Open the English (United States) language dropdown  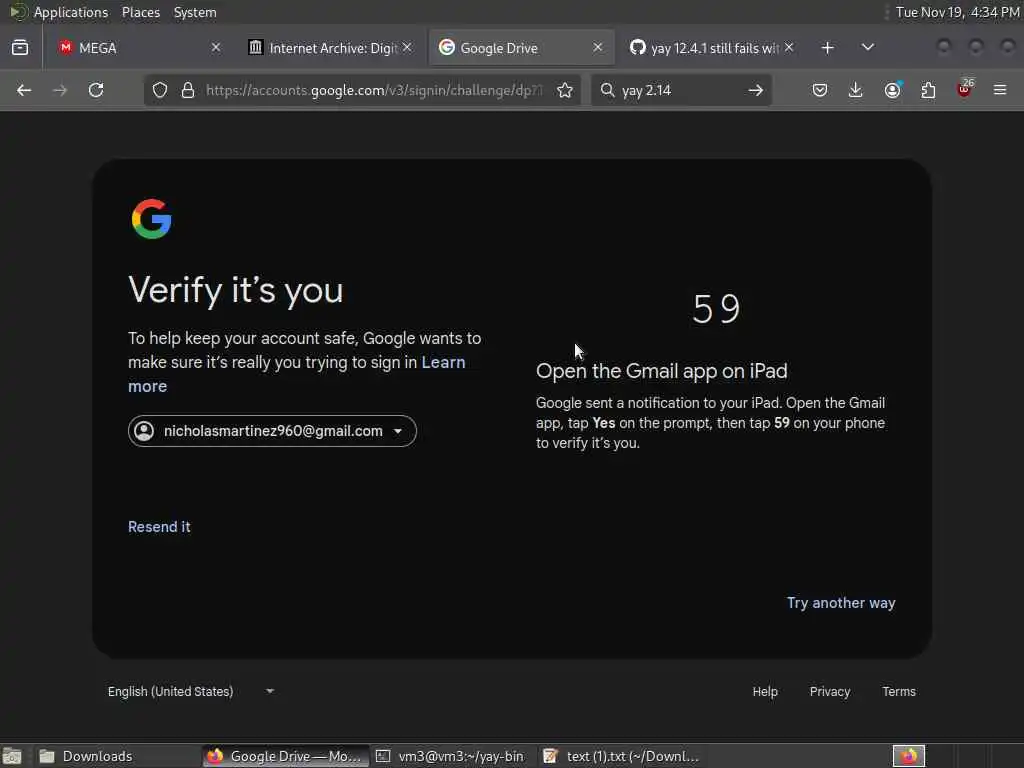point(191,691)
